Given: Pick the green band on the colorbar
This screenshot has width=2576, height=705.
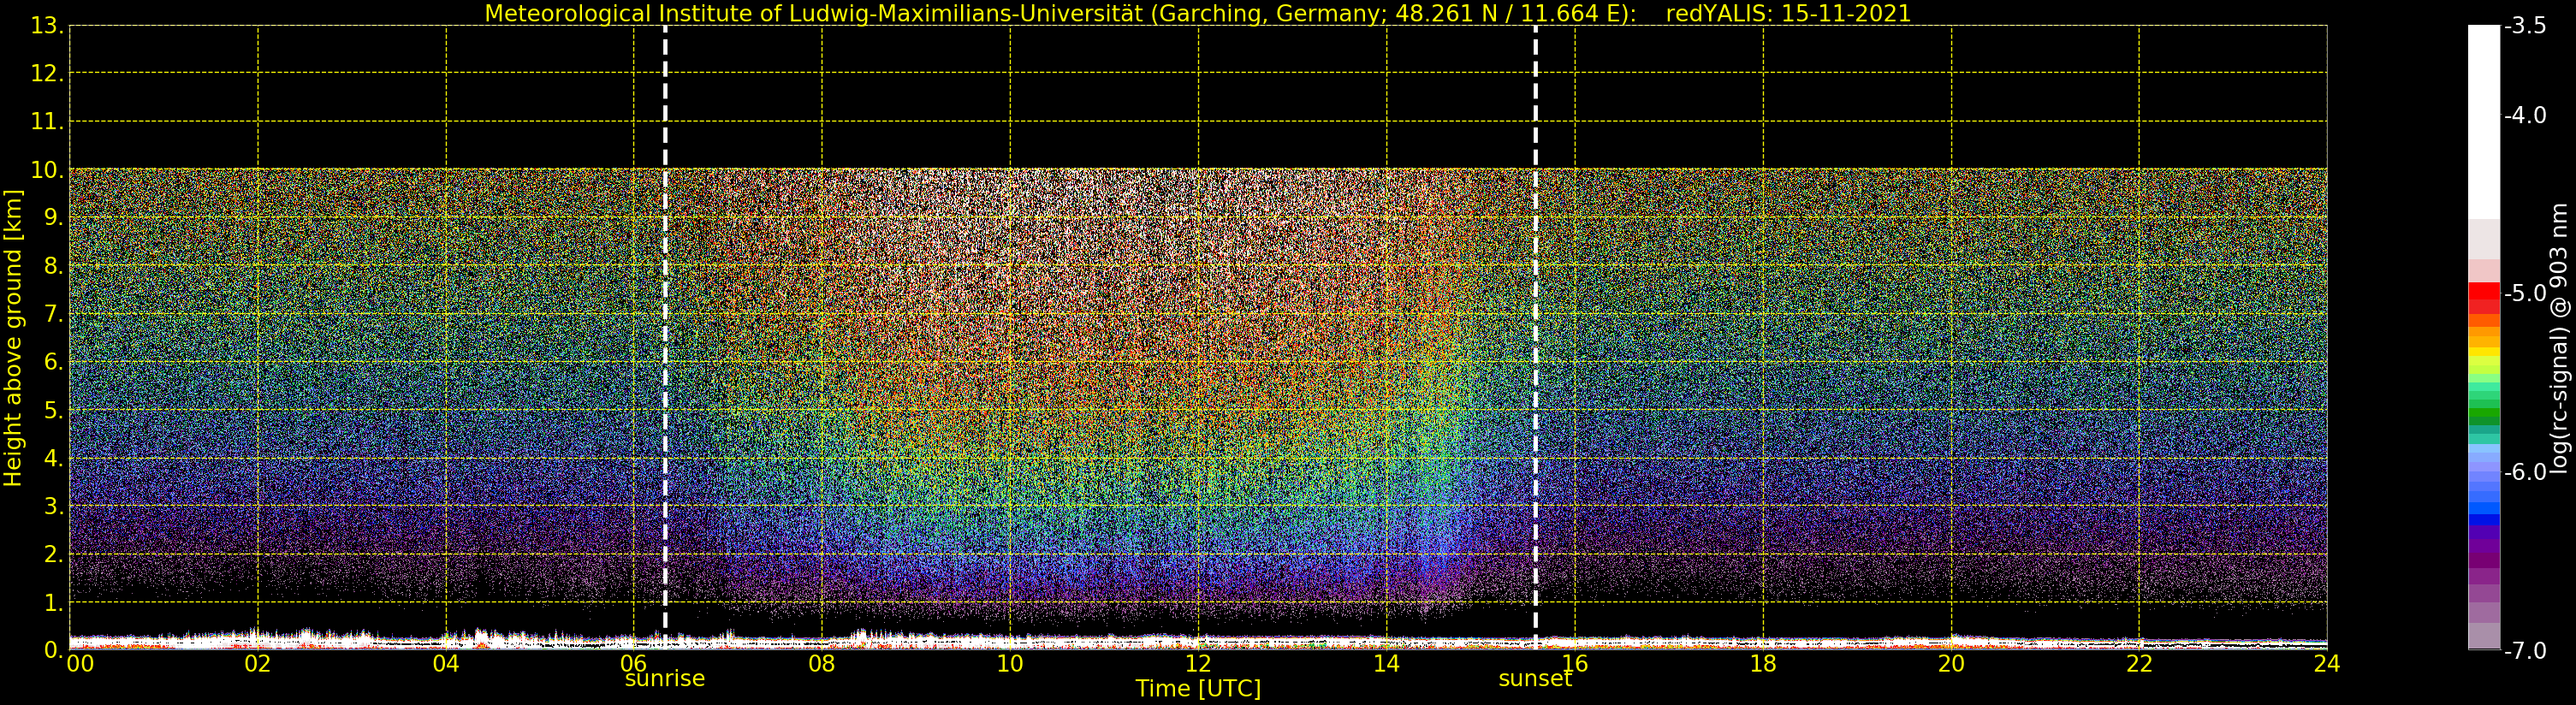Looking at the screenshot, I should 2484,415.
